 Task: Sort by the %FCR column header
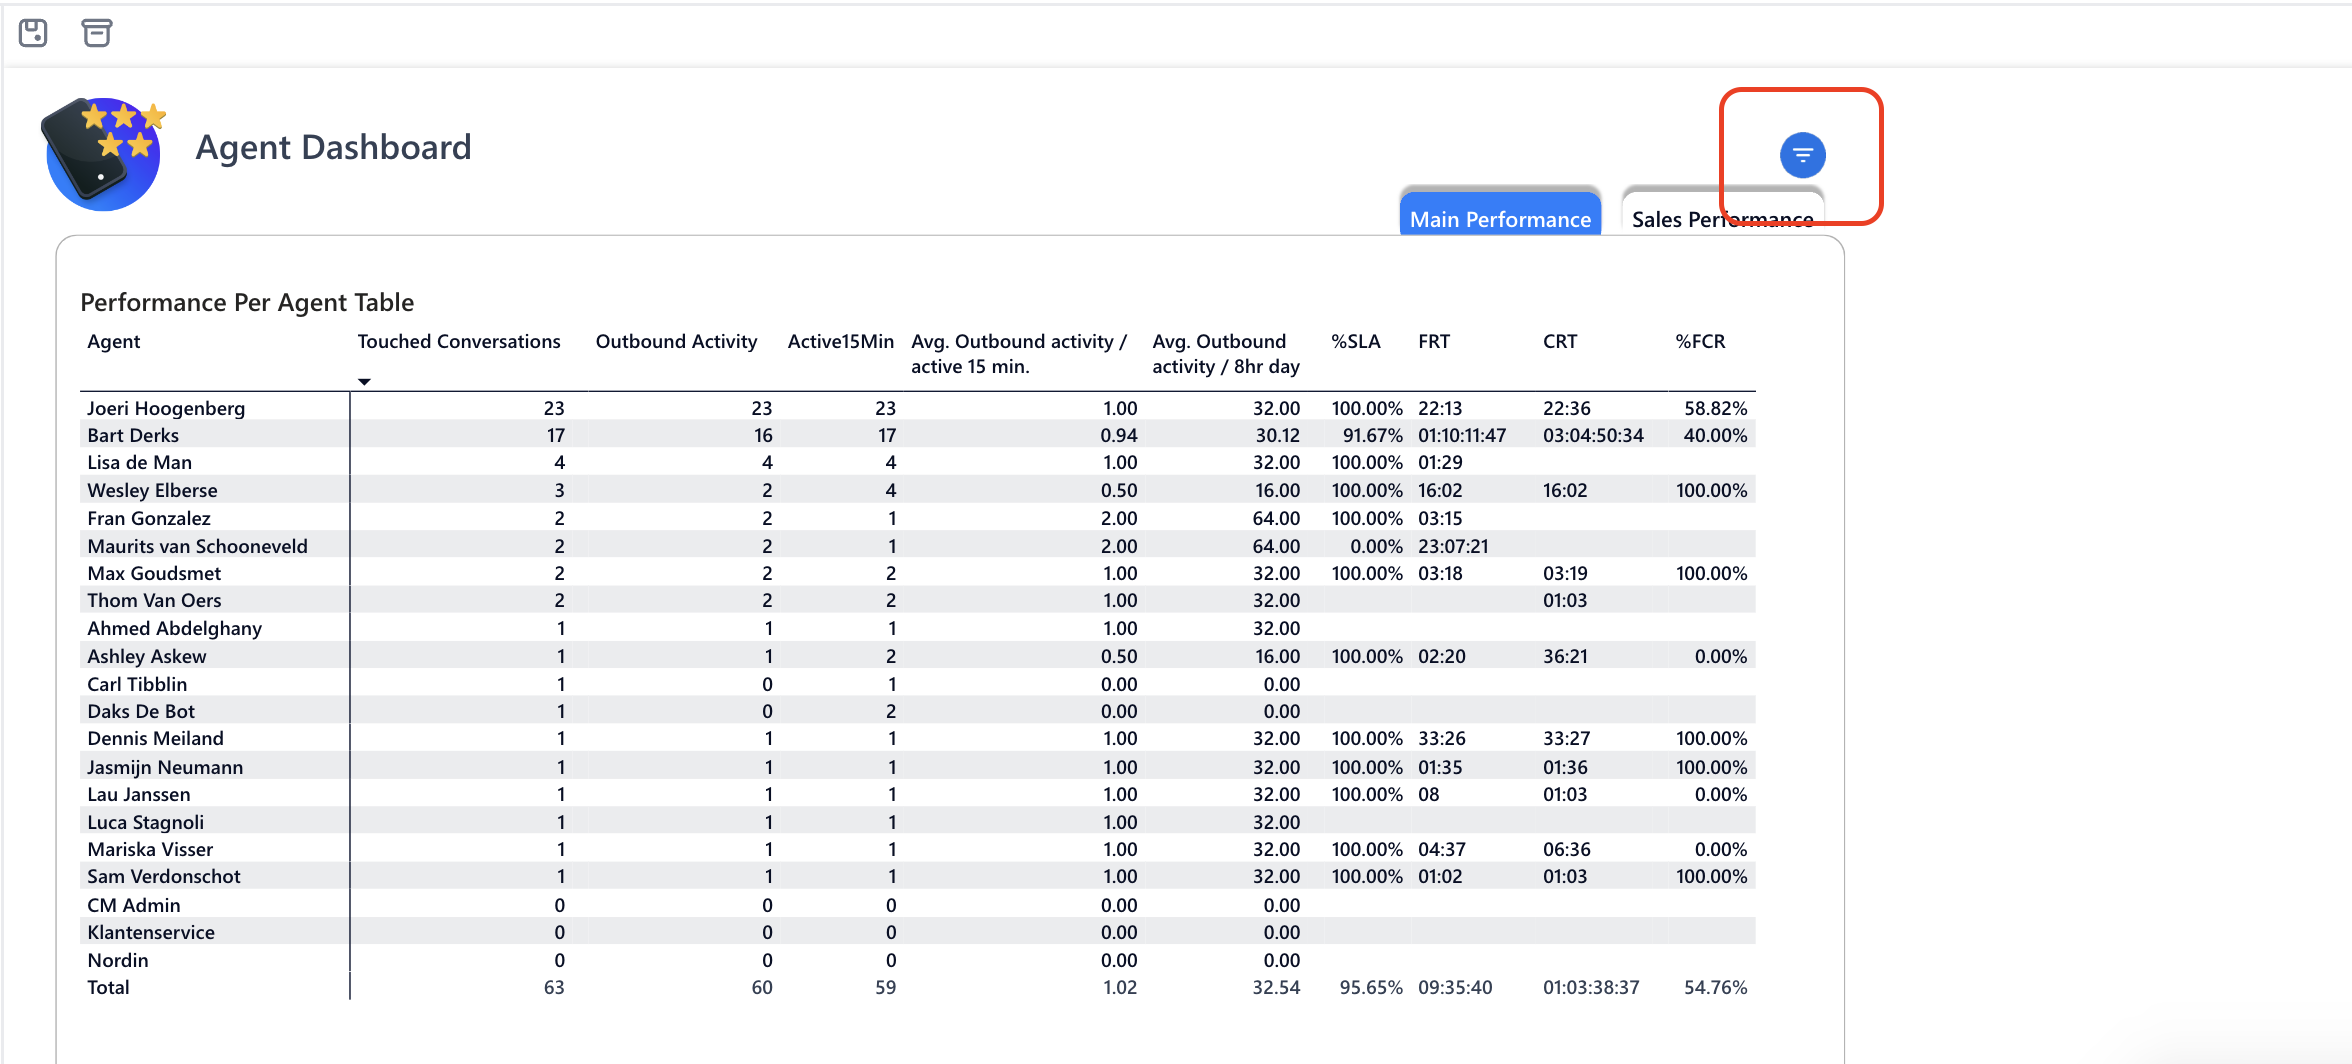point(1700,341)
